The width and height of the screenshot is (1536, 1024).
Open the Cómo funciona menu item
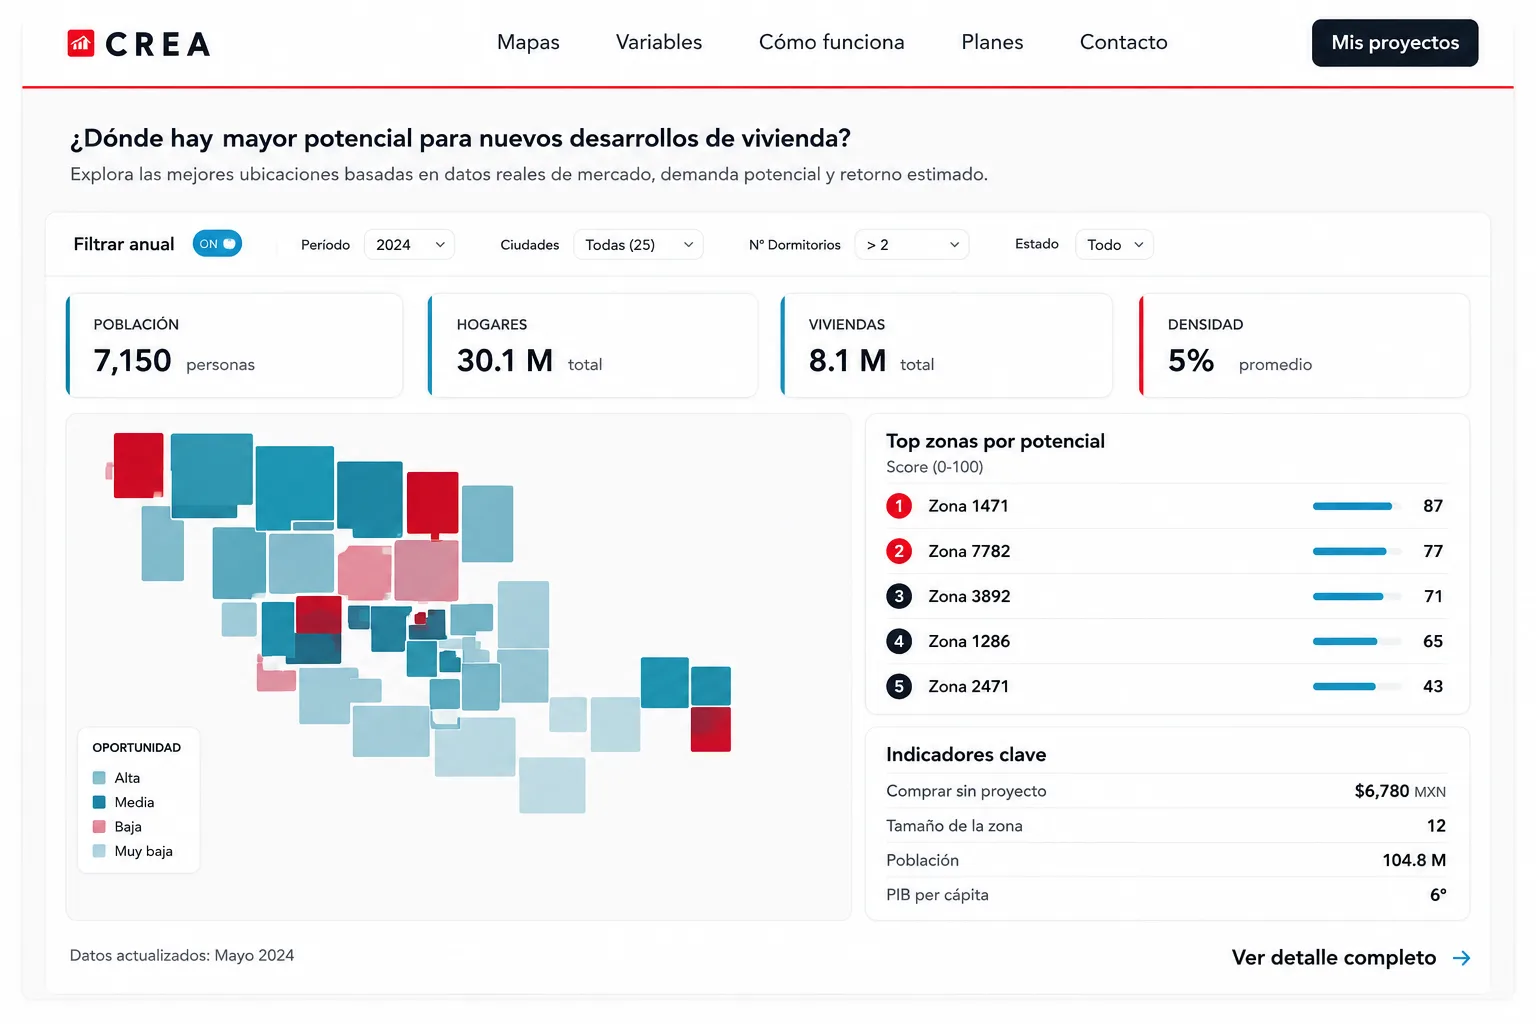point(831,42)
